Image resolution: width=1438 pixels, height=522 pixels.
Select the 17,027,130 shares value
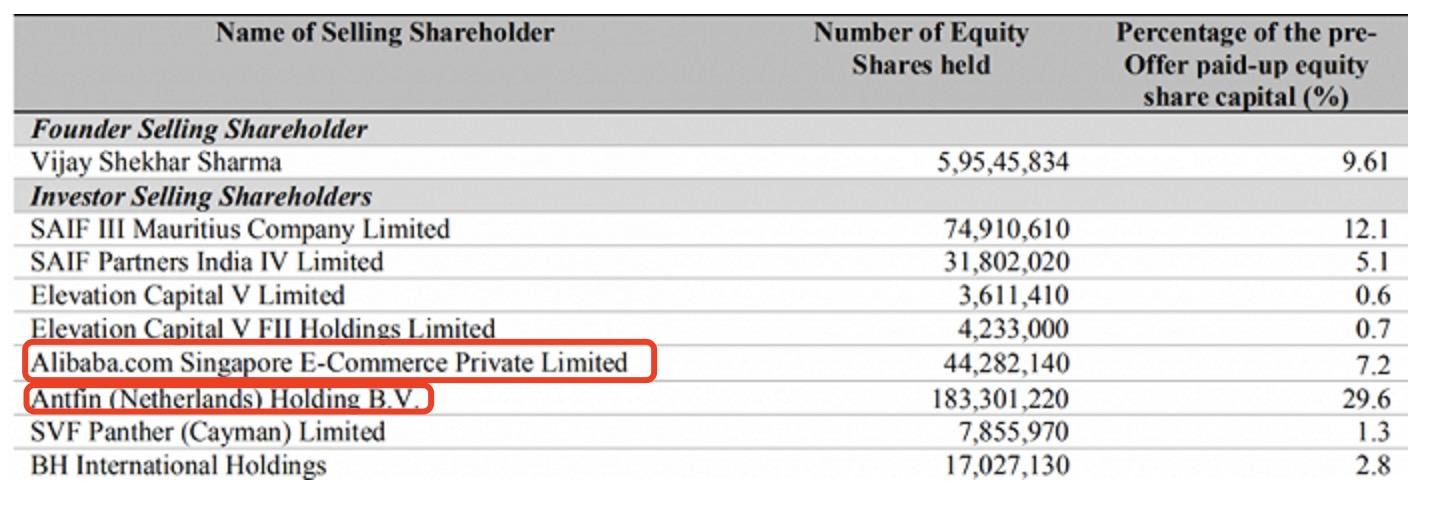click(x=1006, y=465)
